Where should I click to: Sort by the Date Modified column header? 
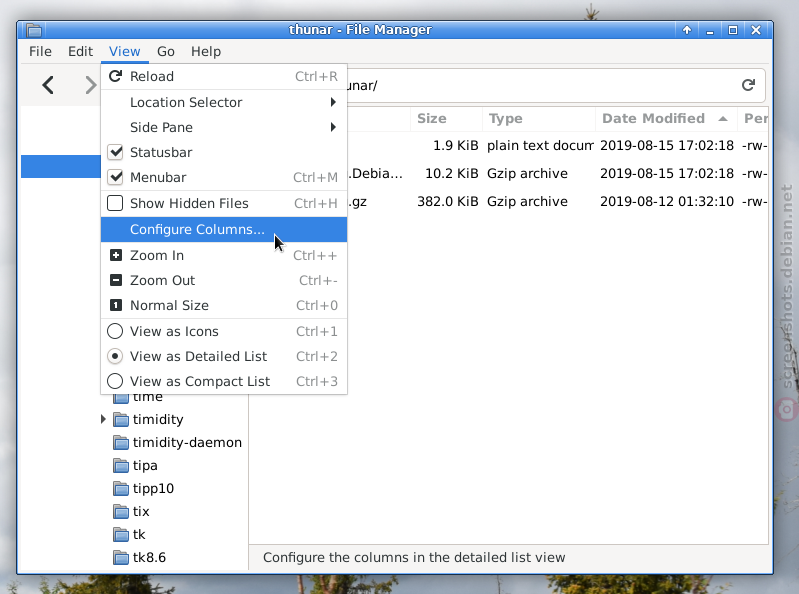(x=666, y=119)
